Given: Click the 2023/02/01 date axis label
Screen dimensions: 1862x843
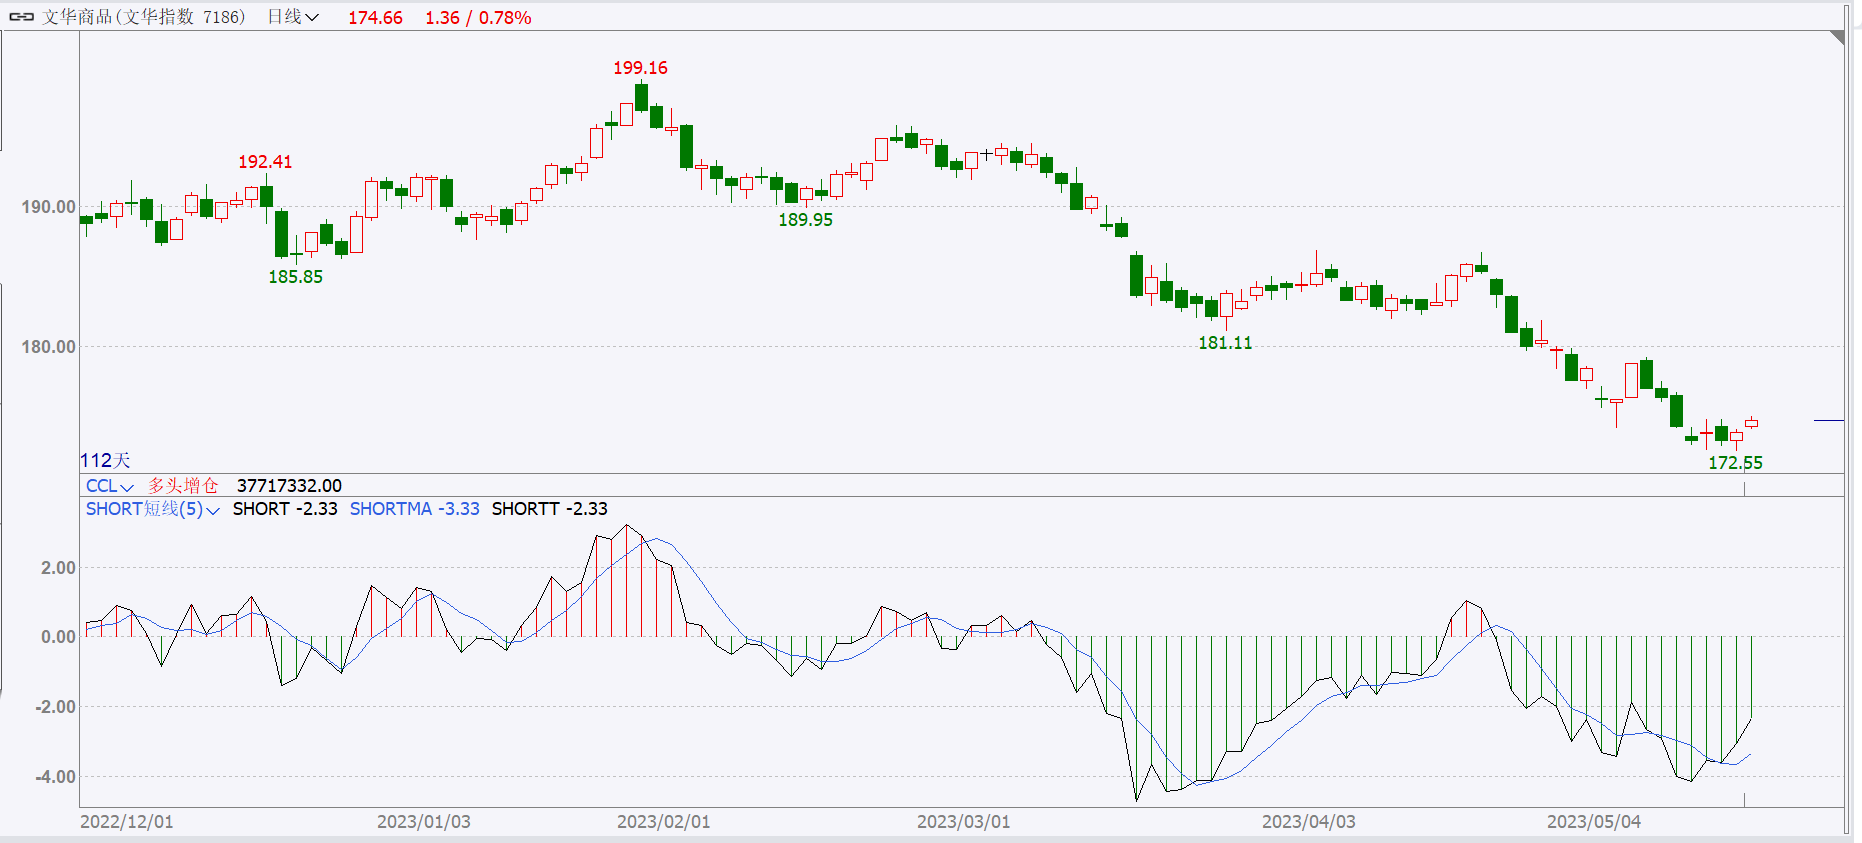Looking at the screenshot, I should coord(664,822).
